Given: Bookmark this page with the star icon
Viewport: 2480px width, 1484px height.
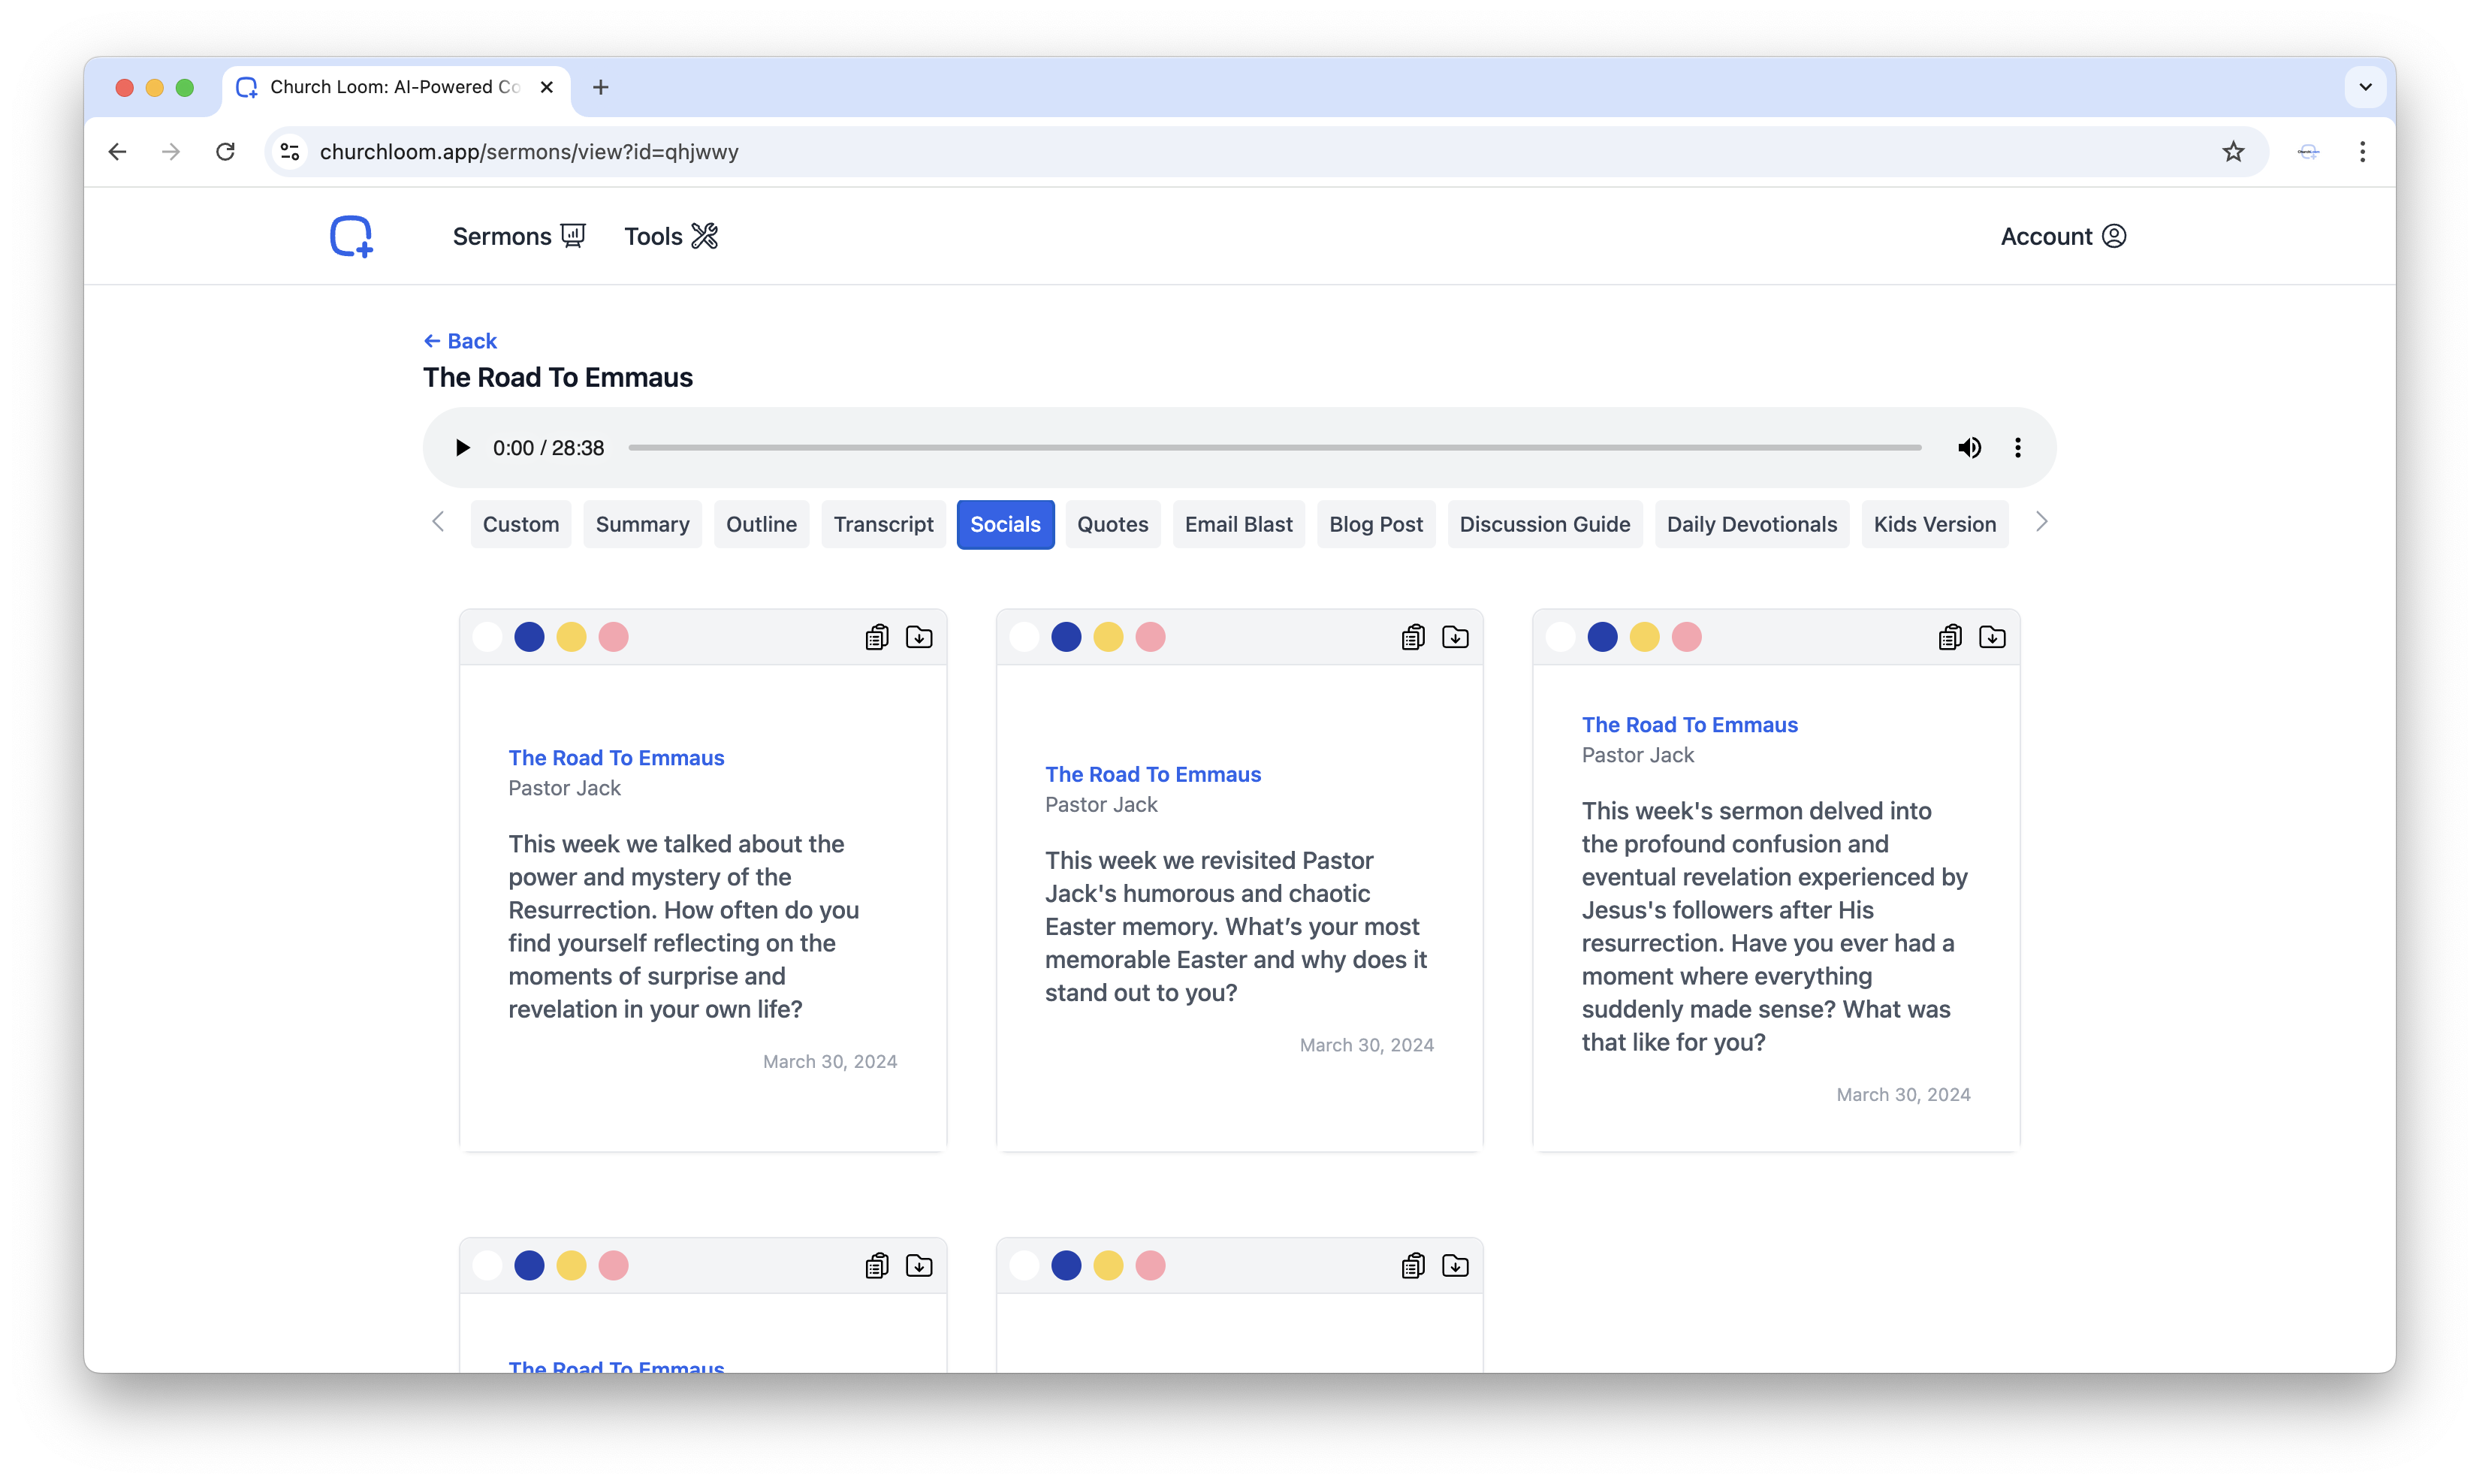Looking at the screenshot, I should point(2233,152).
